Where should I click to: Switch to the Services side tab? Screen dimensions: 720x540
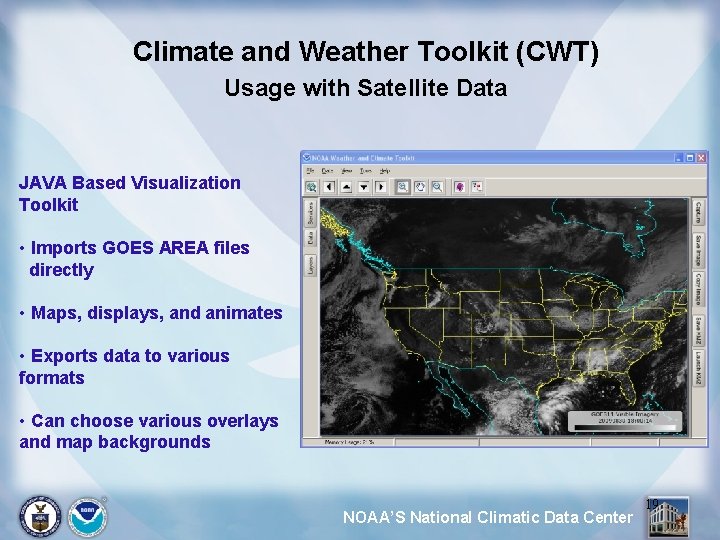(310, 213)
